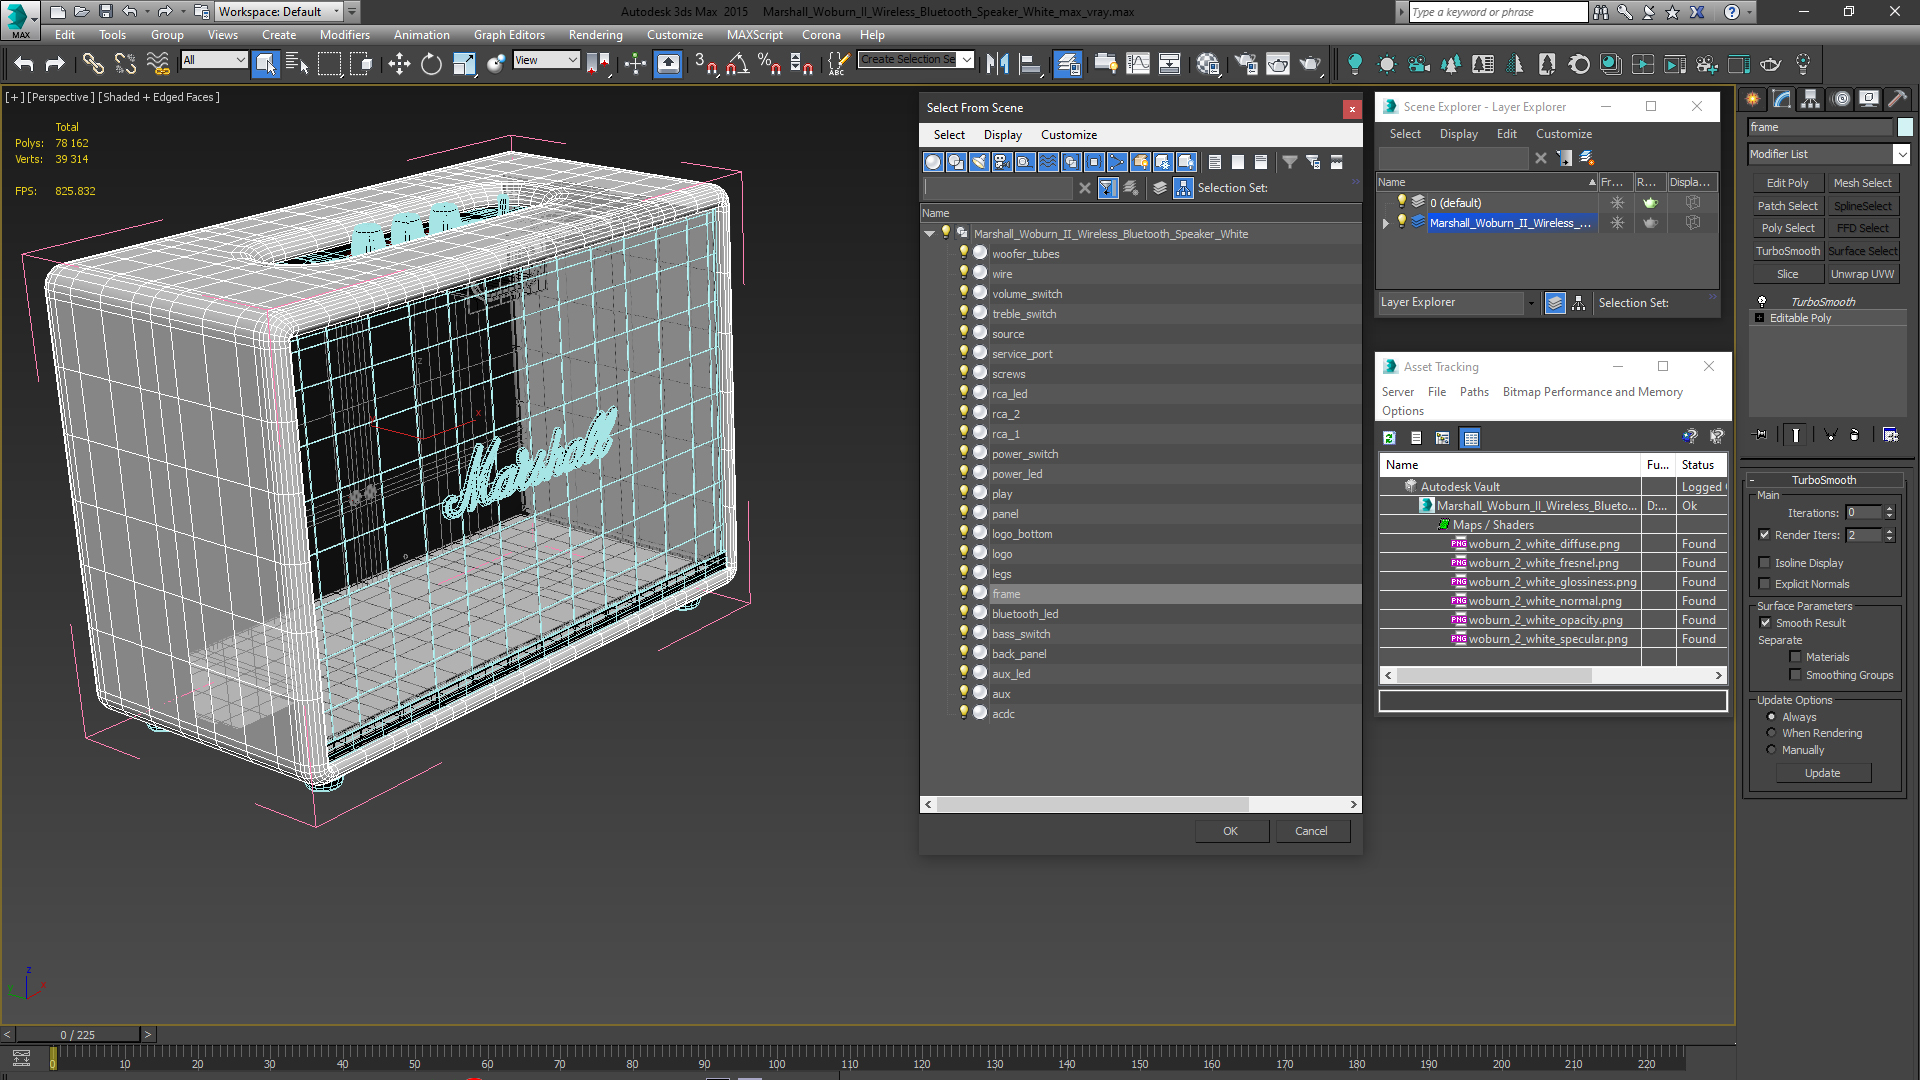Open the Rendering menu

595,34
